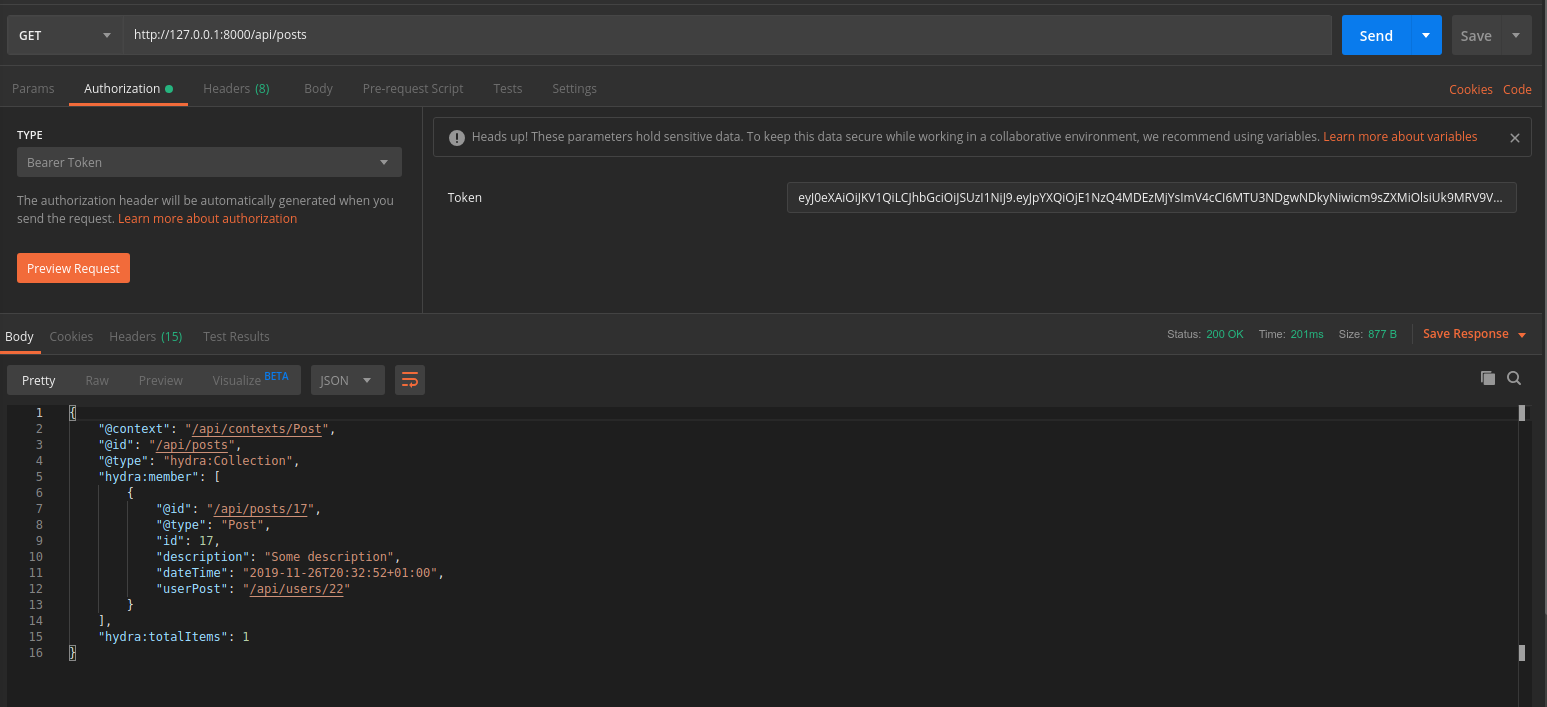Click the response body vertical scrollbar

coord(1522,532)
